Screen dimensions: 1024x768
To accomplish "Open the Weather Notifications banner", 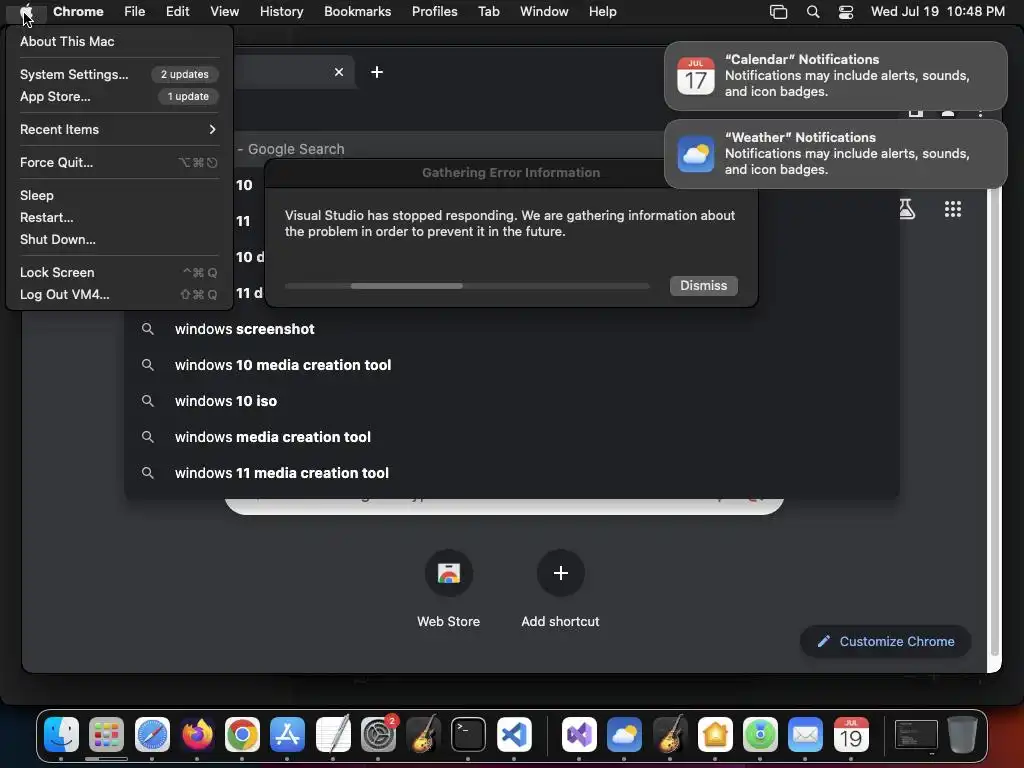I will [835, 153].
